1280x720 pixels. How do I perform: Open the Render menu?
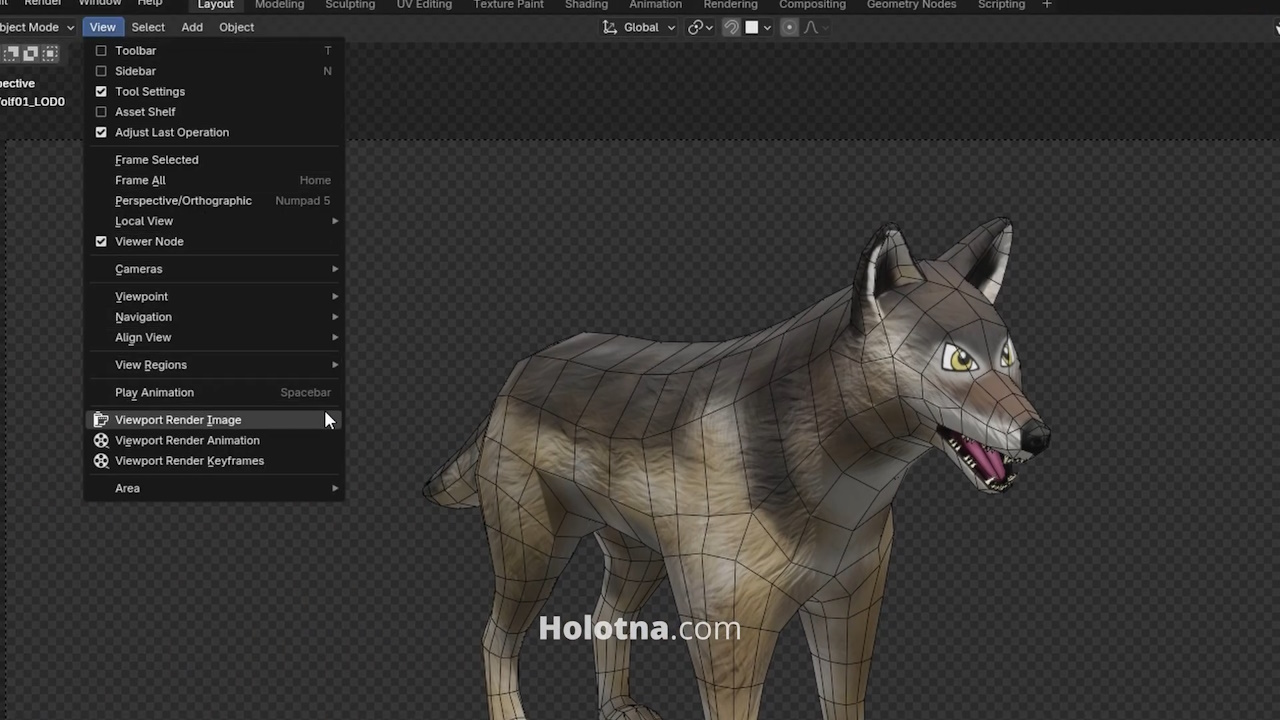tap(43, 3)
